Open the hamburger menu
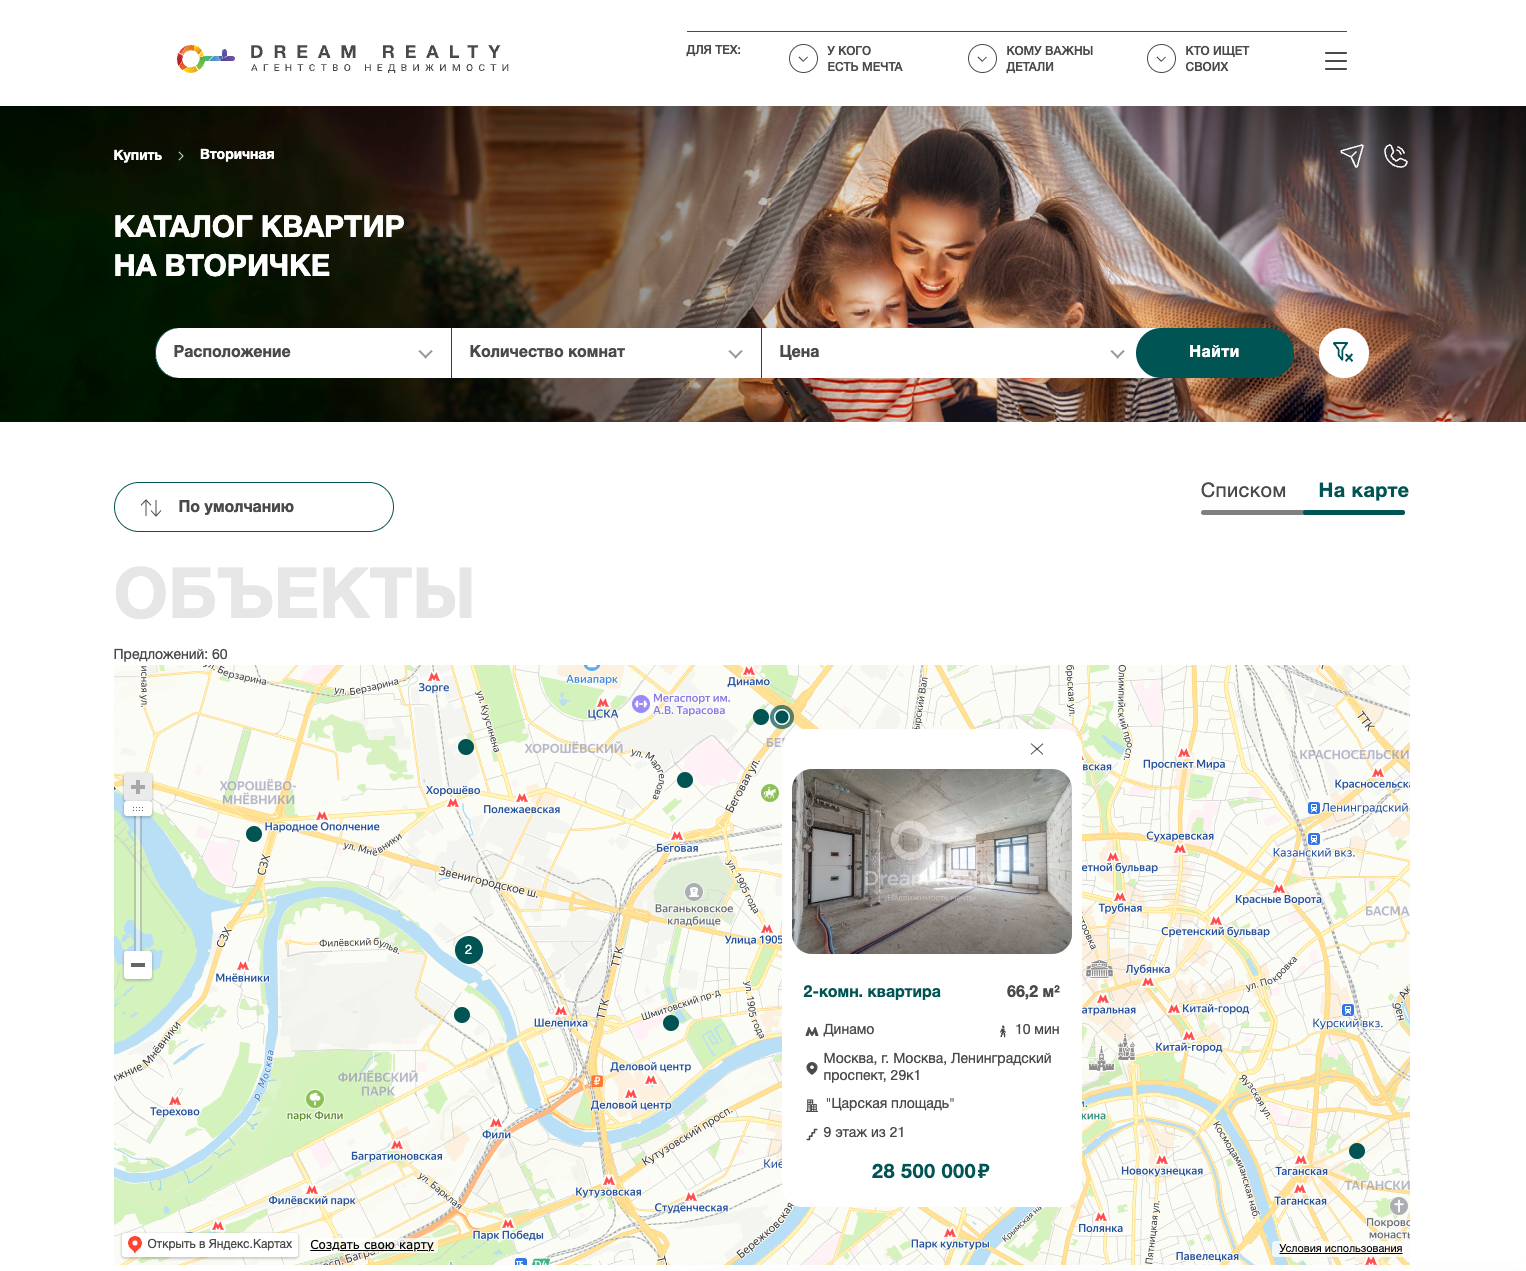Image resolution: width=1526 pixels, height=1271 pixels. click(1335, 61)
